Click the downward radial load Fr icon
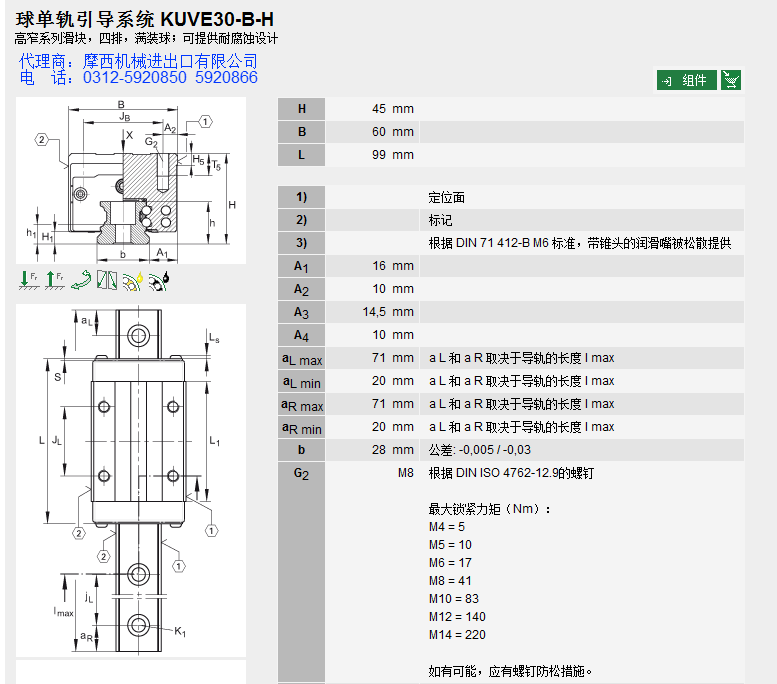Viewport: 777px width, 684px height. point(28,281)
